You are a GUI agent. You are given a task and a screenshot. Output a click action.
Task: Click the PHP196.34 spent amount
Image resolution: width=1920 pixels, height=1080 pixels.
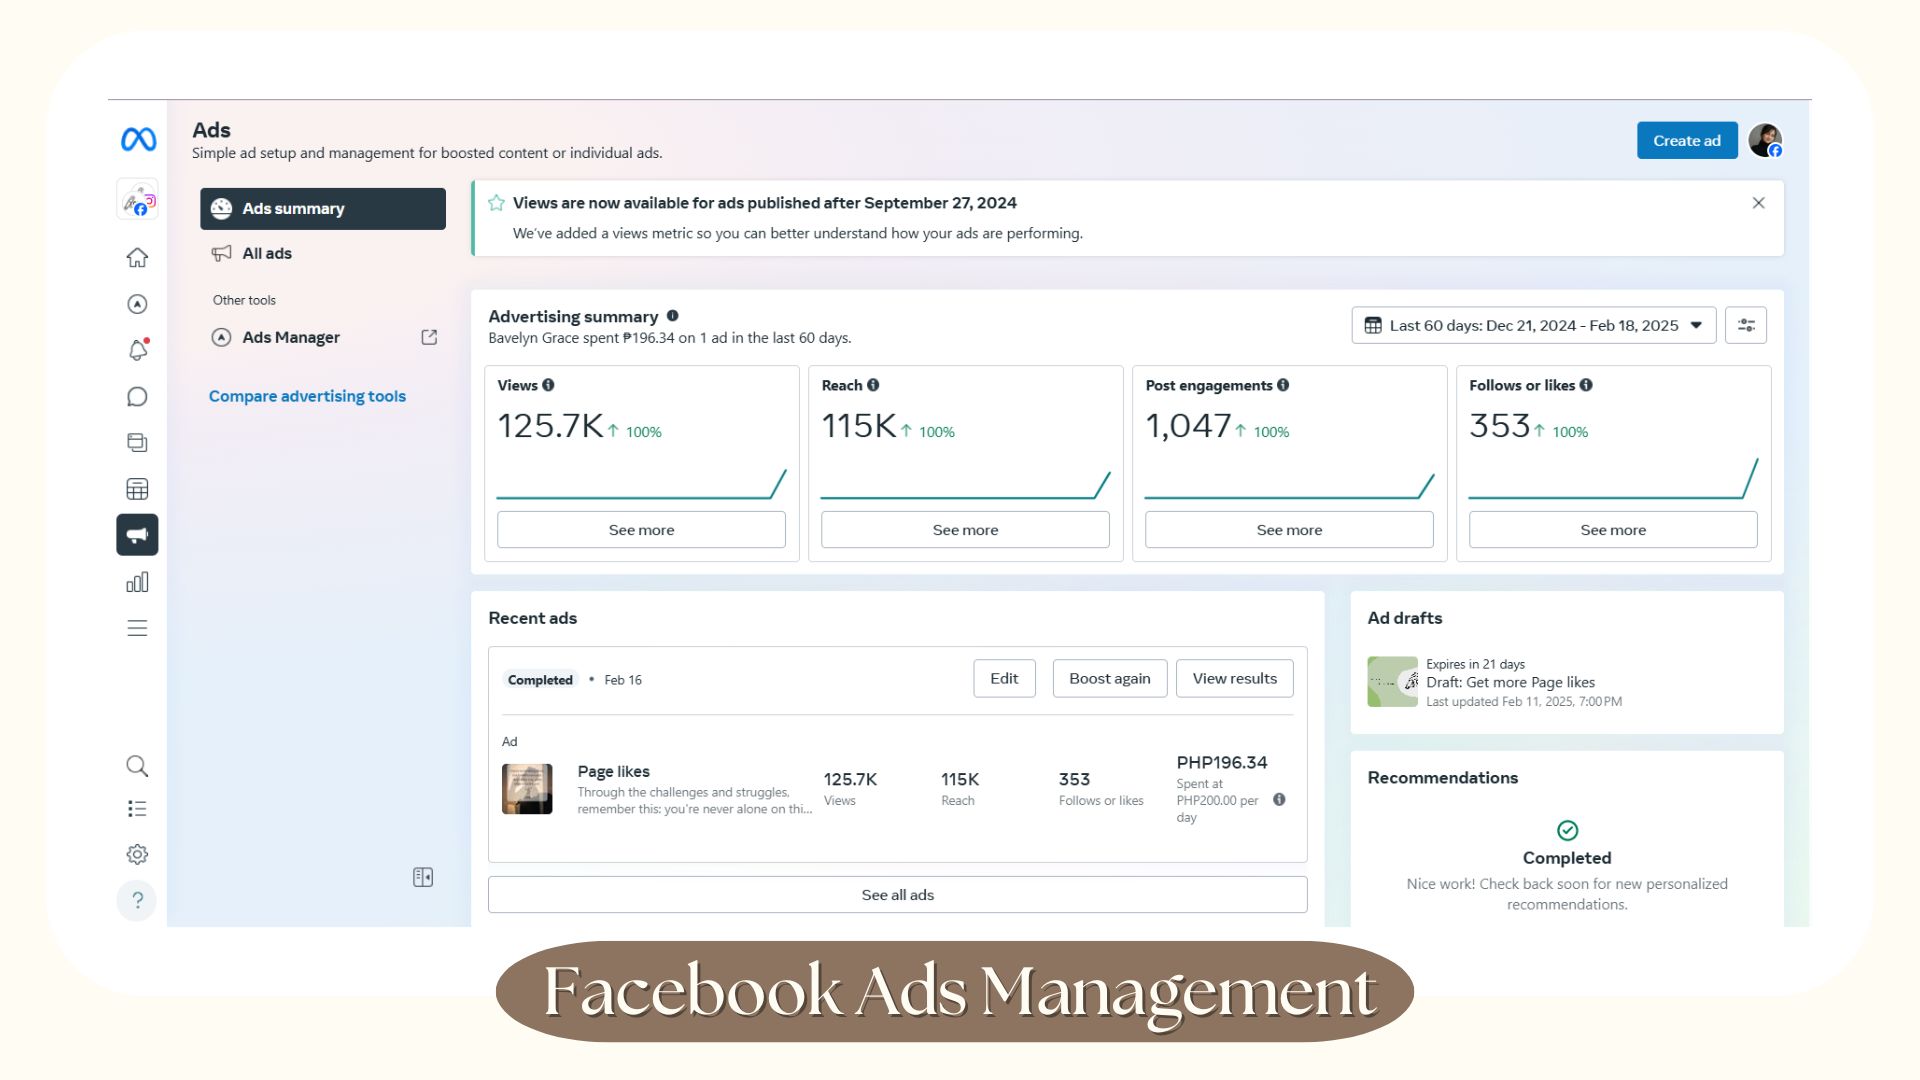pyautogui.click(x=1222, y=763)
